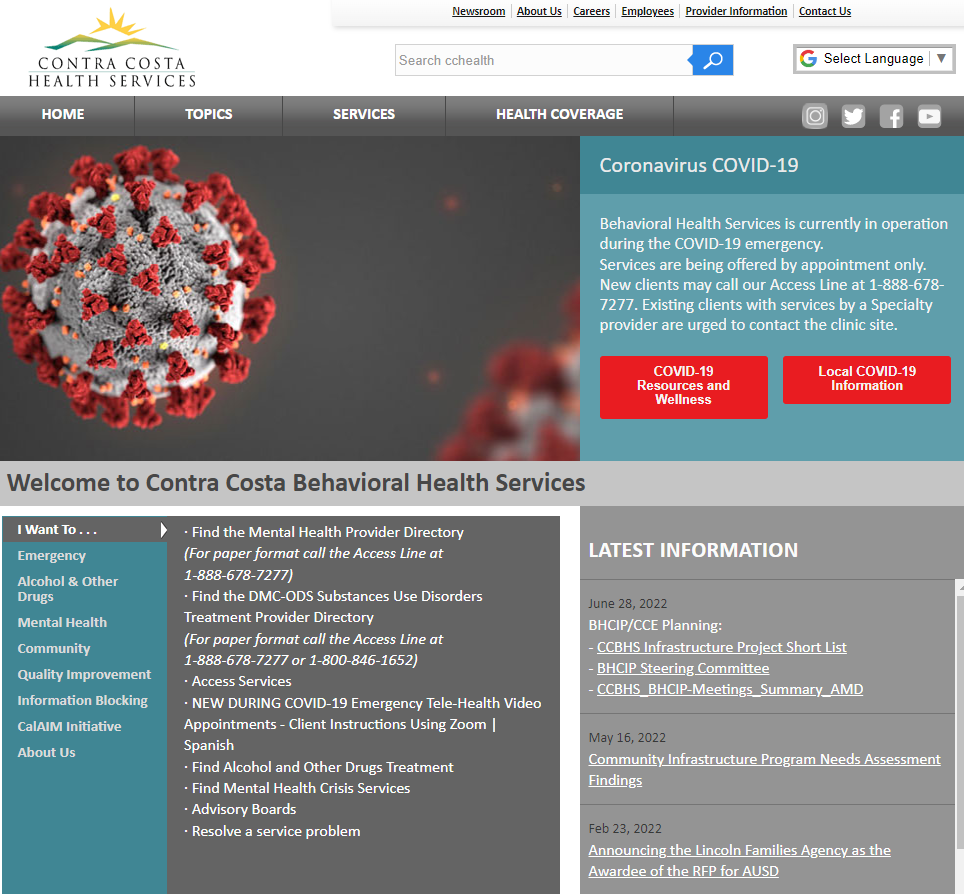Open the Employees link
The height and width of the screenshot is (894, 964).
[647, 11]
